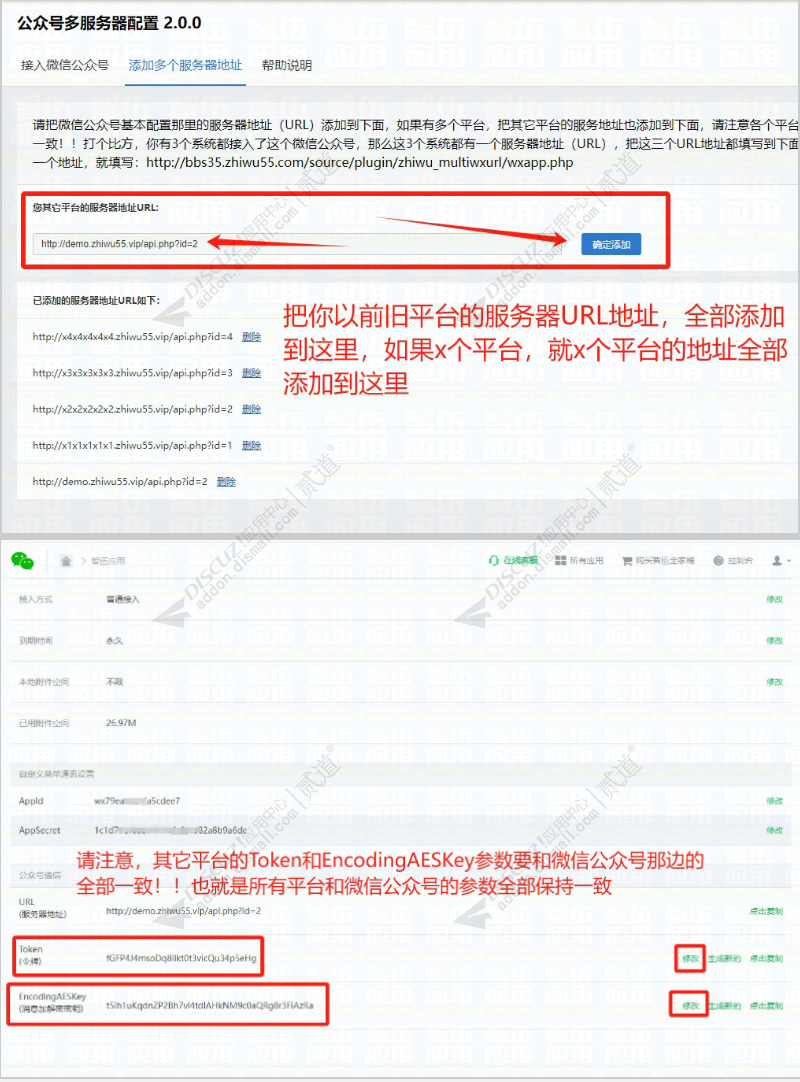The height and width of the screenshot is (1082, 800).
Task: Select the AppId value wx79ea
Action: pos(137,801)
